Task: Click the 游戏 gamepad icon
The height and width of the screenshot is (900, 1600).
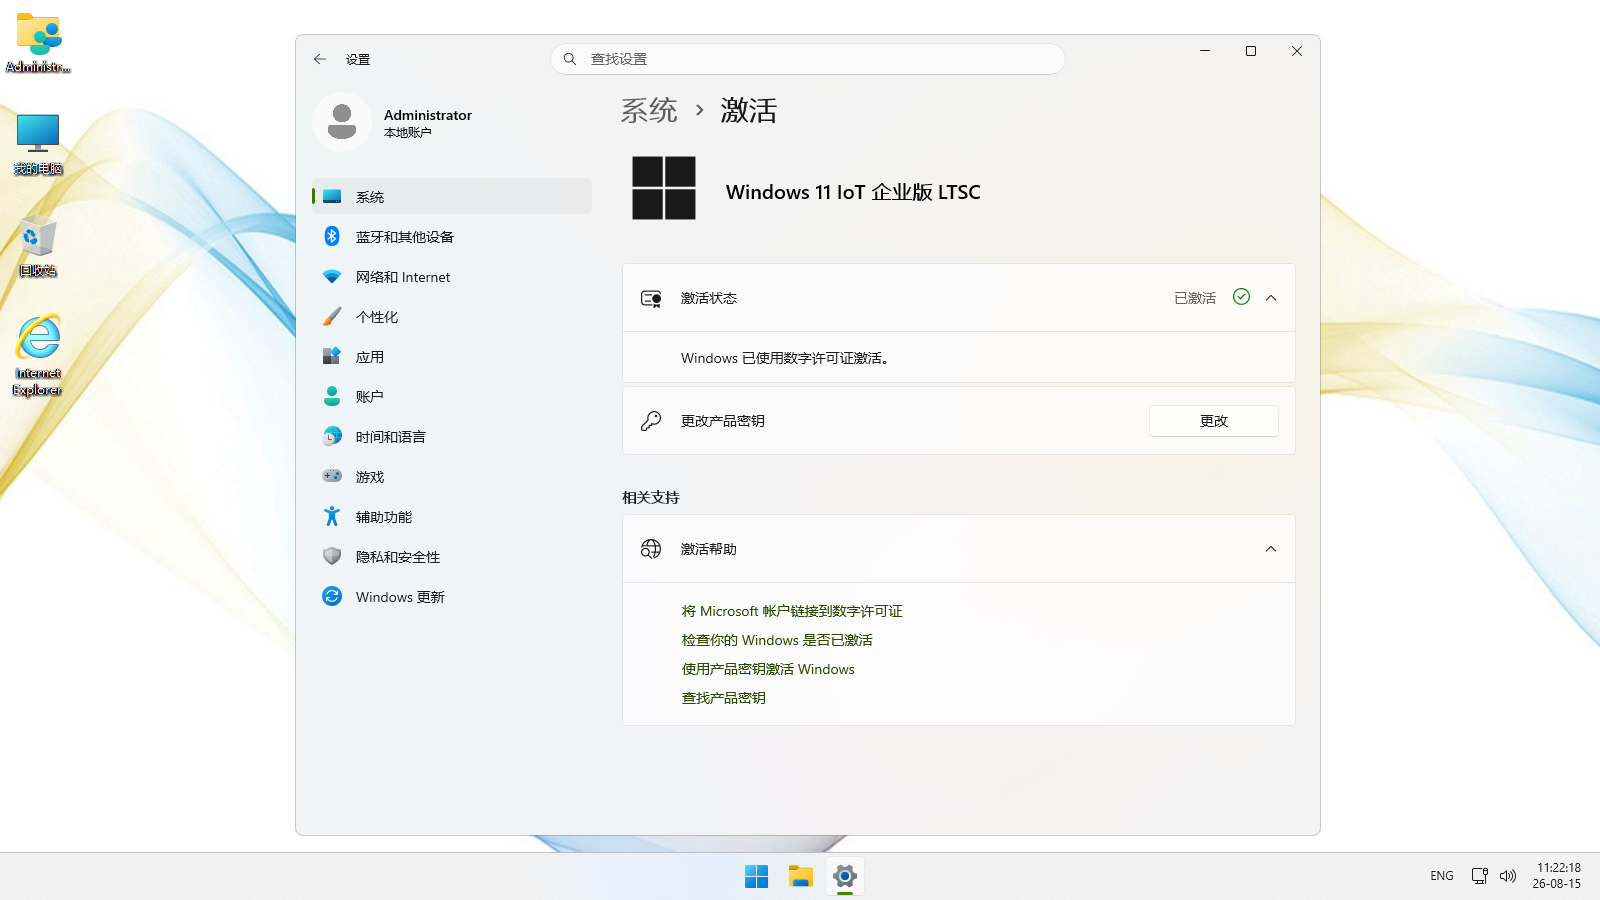Action: 332,476
